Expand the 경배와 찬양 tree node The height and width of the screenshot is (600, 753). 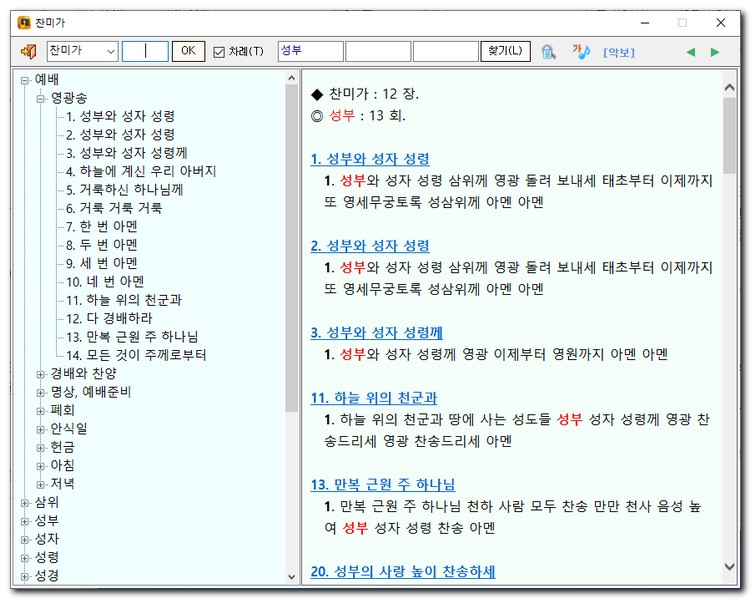coord(41,373)
